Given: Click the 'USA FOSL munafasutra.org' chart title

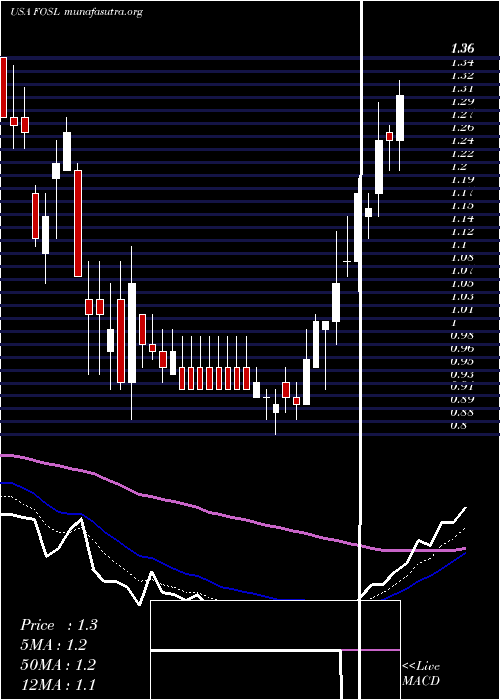Looking at the screenshot, I should point(76,12).
